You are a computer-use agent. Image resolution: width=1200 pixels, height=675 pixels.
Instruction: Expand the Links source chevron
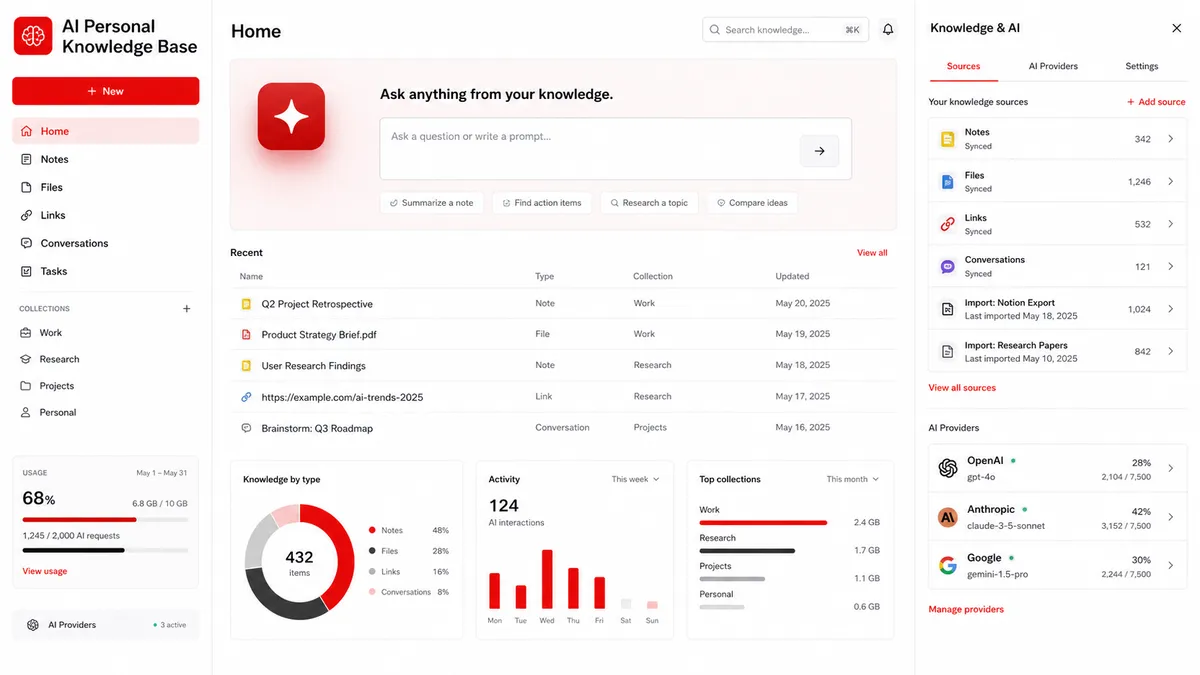point(1171,224)
